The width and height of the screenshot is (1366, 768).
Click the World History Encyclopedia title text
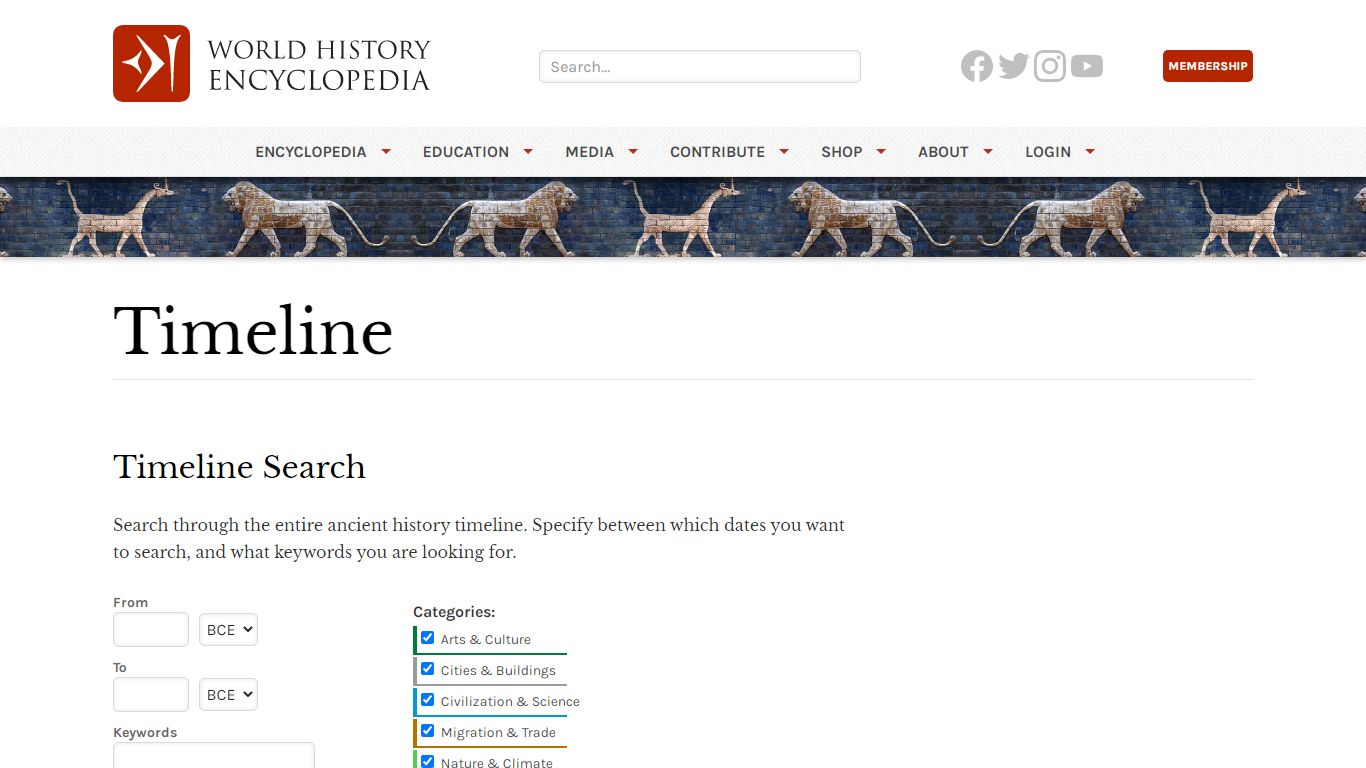point(319,65)
